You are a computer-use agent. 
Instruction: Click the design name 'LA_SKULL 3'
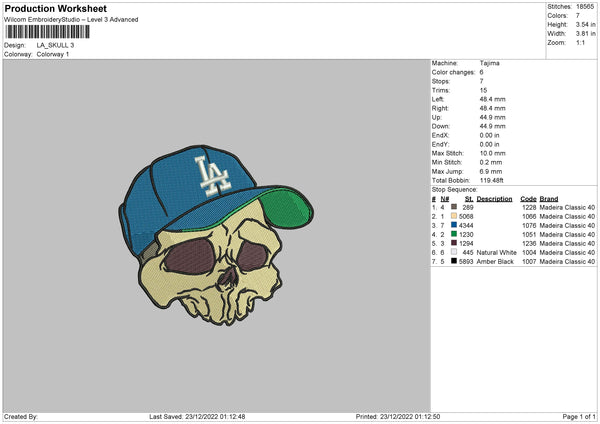pos(55,45)
